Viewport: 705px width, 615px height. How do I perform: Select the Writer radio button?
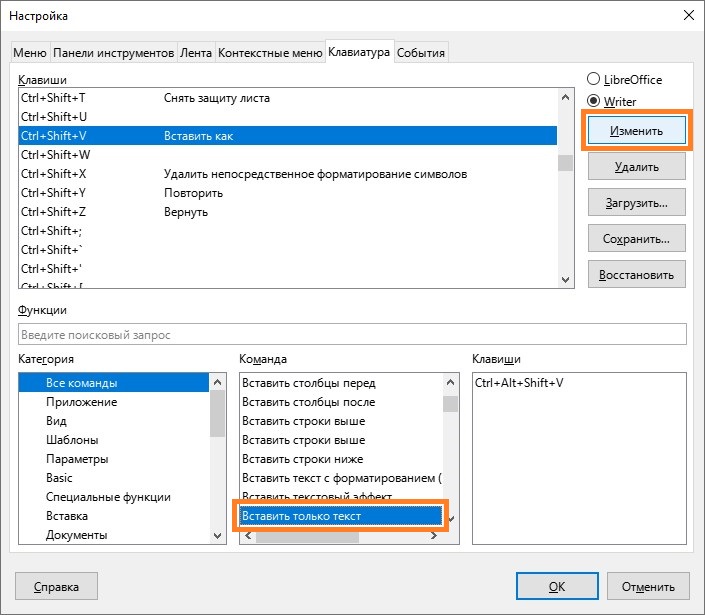594,101
